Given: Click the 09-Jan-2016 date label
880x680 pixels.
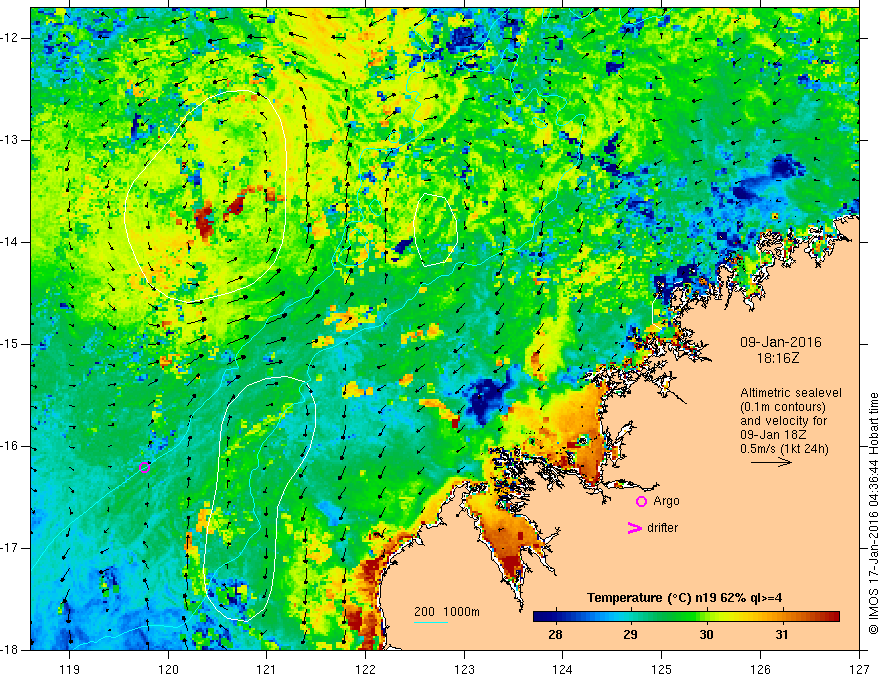Looking at the screenshot, I should point(781,342).
